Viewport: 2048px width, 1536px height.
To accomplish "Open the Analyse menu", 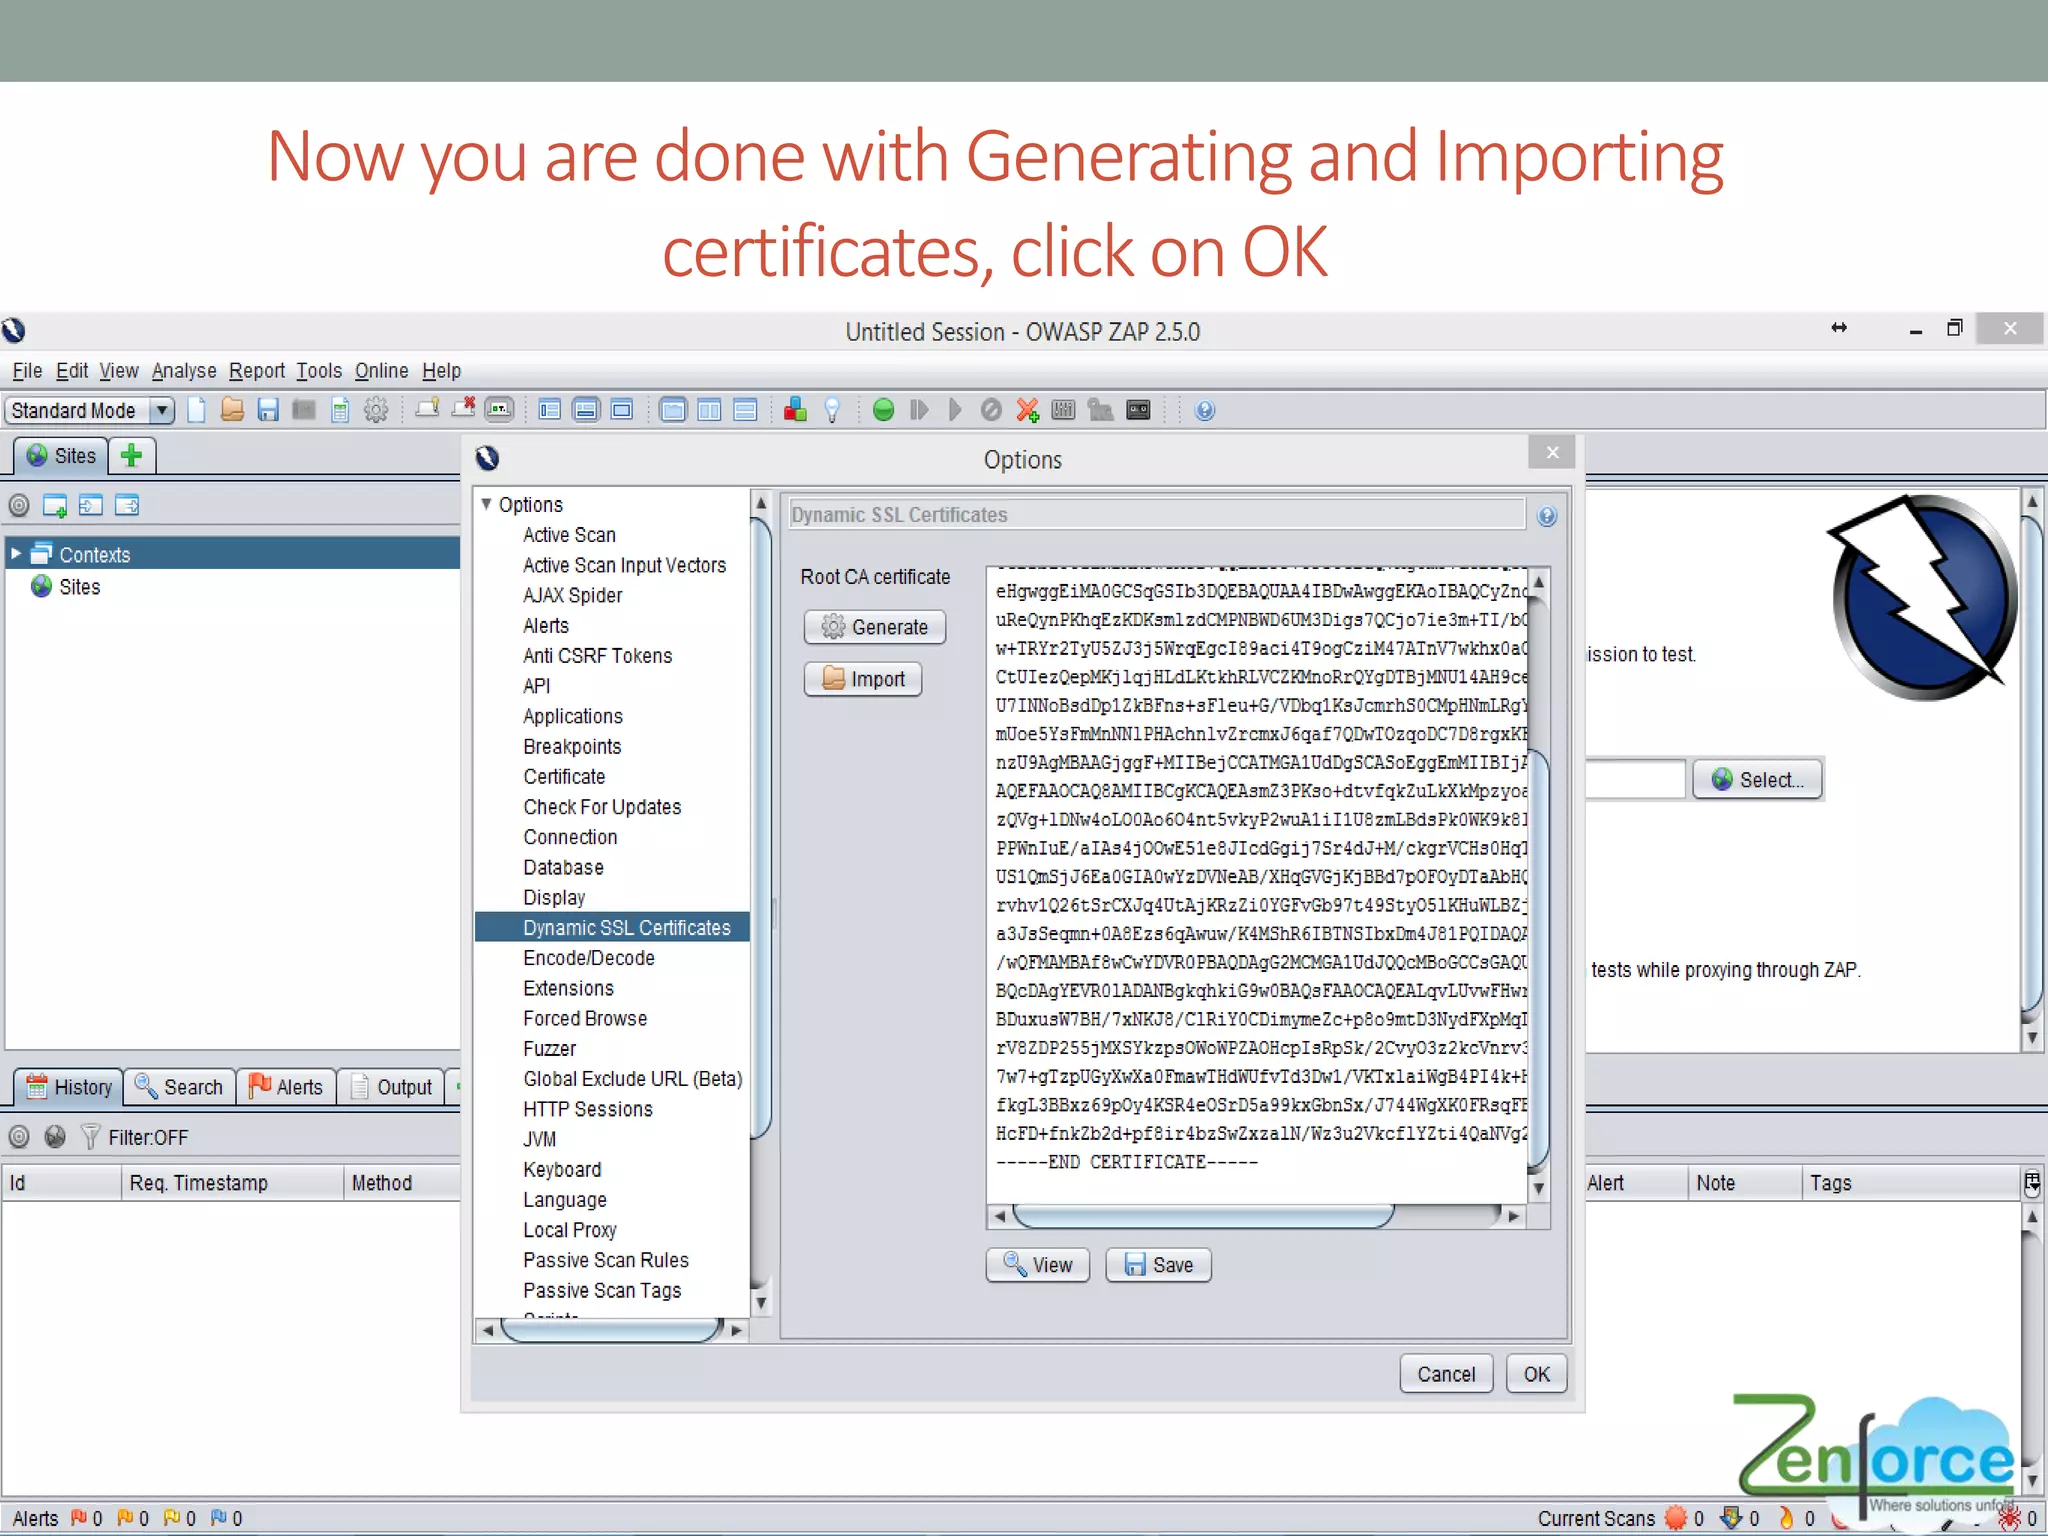I will (184, 371).
